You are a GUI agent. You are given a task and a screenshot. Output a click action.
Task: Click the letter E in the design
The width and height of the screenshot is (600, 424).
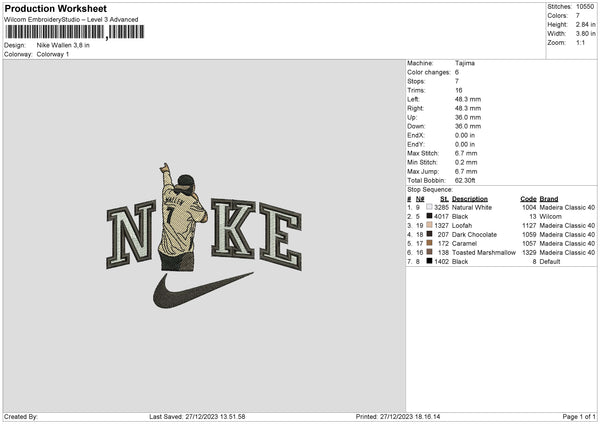coord(281,236)
